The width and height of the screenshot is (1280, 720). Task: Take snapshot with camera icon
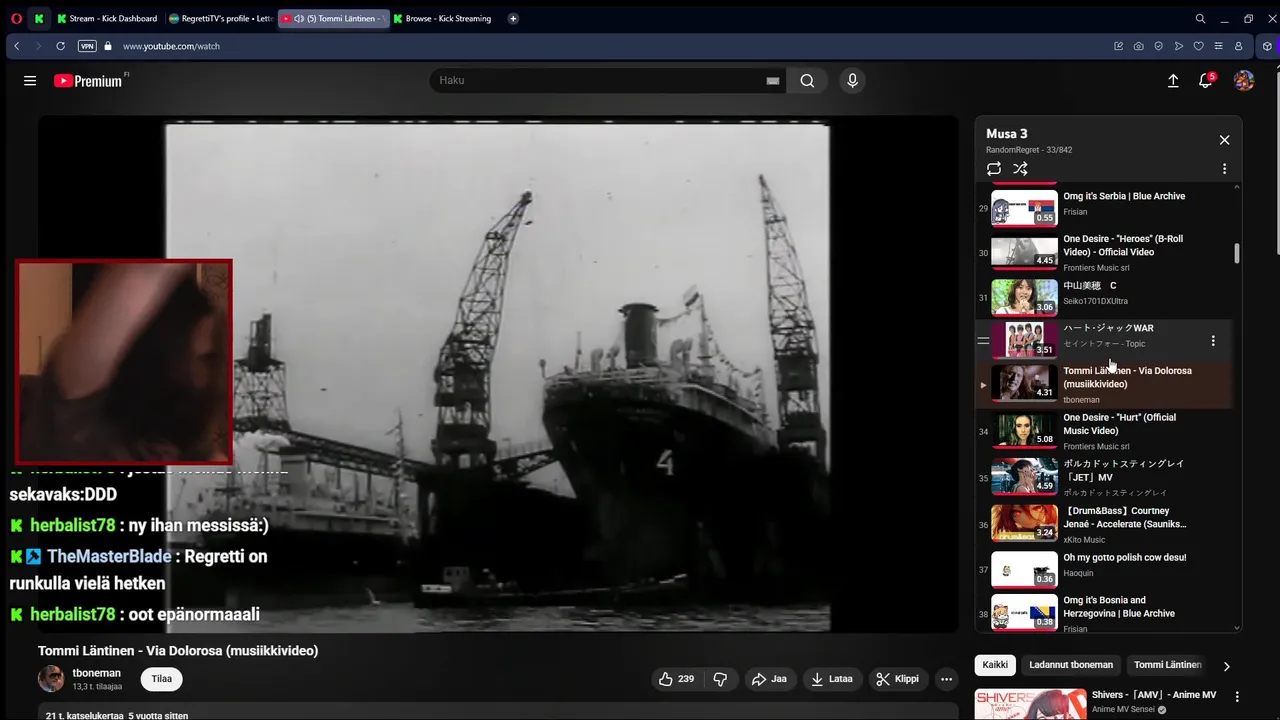point(1139,46)
